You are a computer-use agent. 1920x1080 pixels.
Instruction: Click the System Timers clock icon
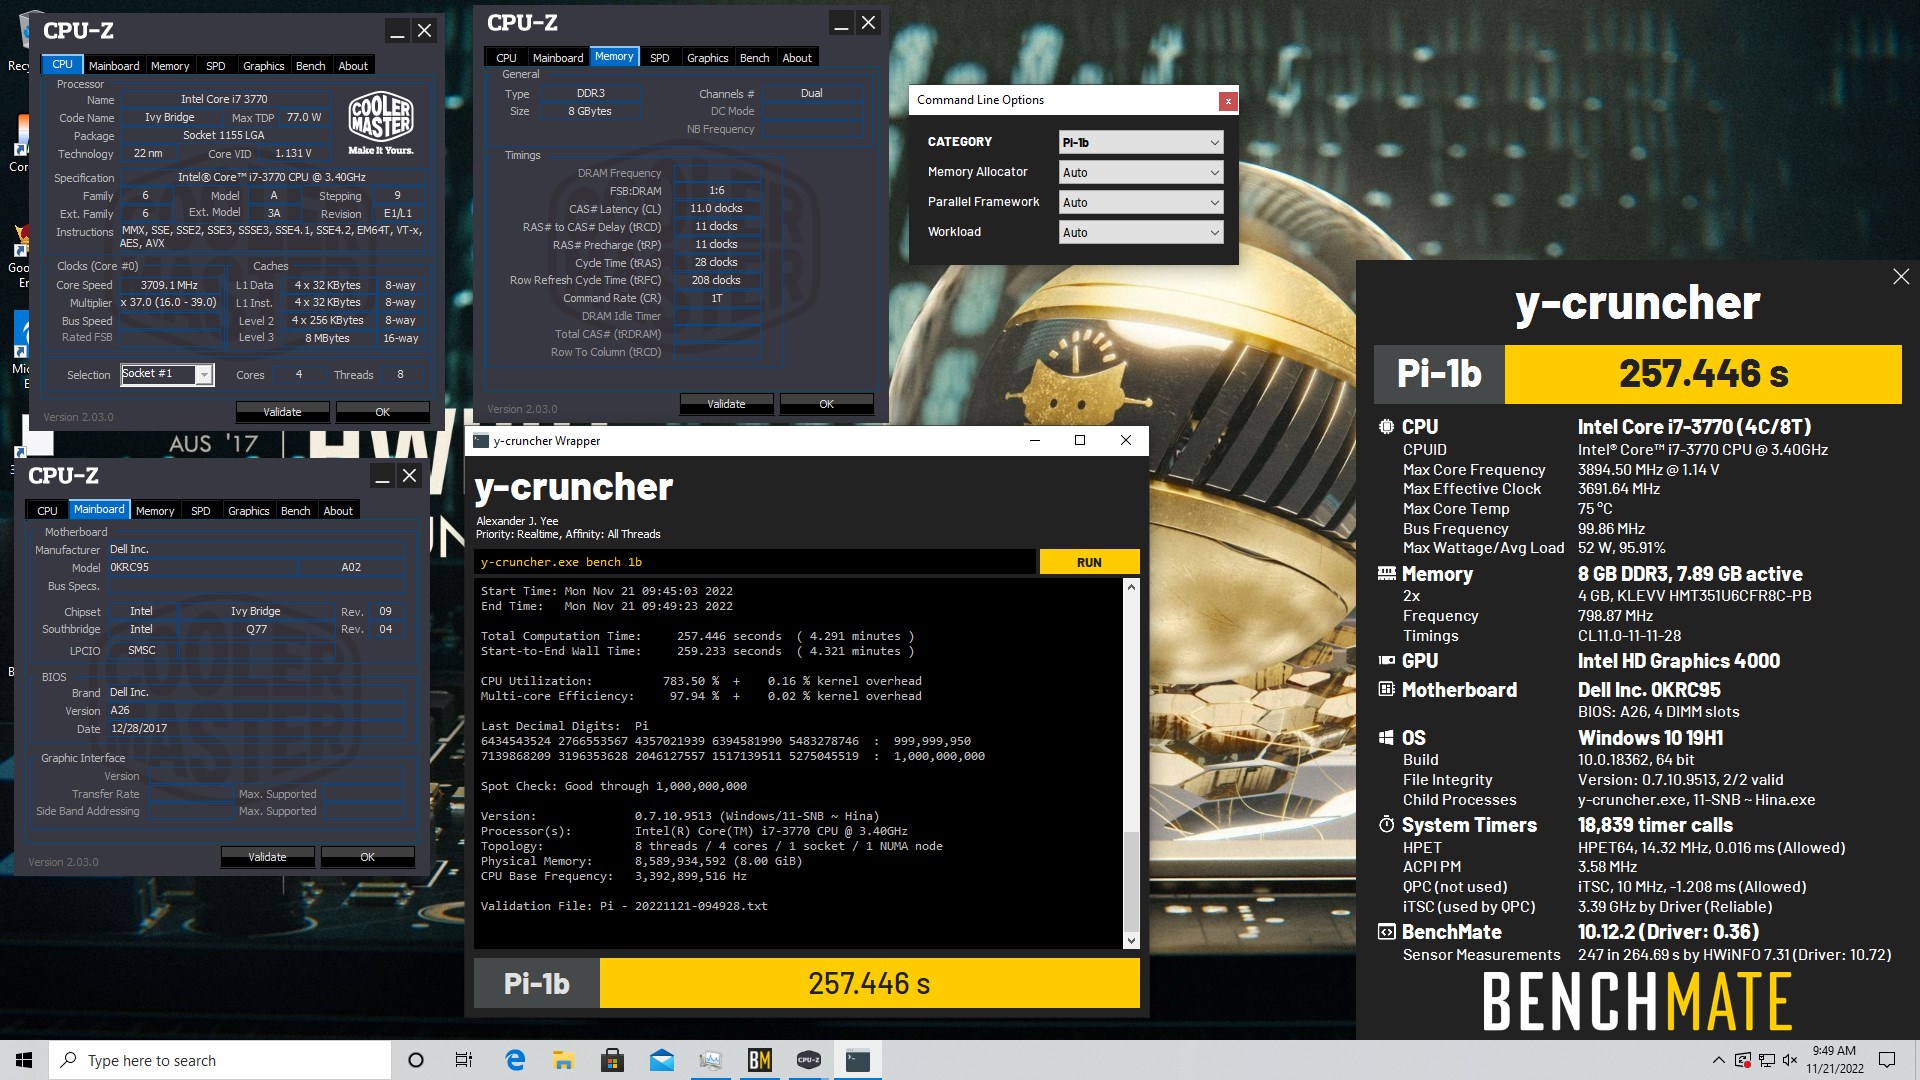click(x=1386, y=825)
